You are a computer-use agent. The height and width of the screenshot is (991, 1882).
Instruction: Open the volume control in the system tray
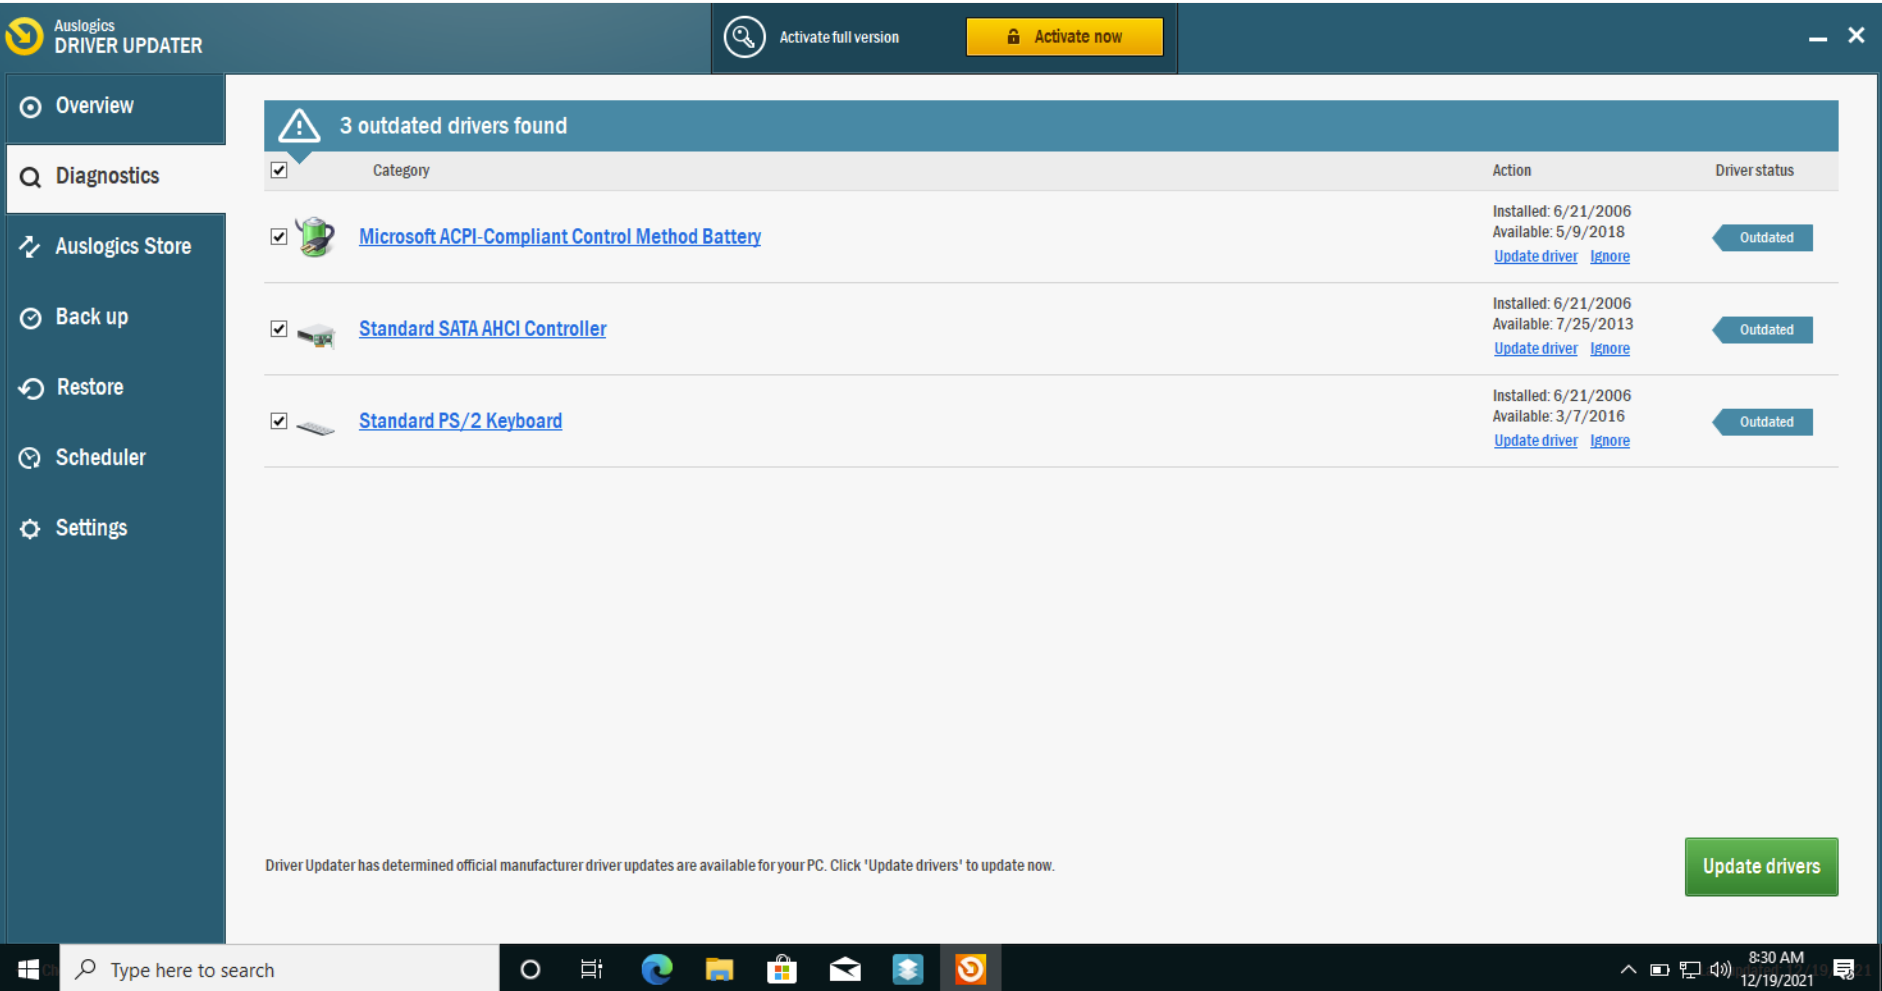tap(1720, 969)
